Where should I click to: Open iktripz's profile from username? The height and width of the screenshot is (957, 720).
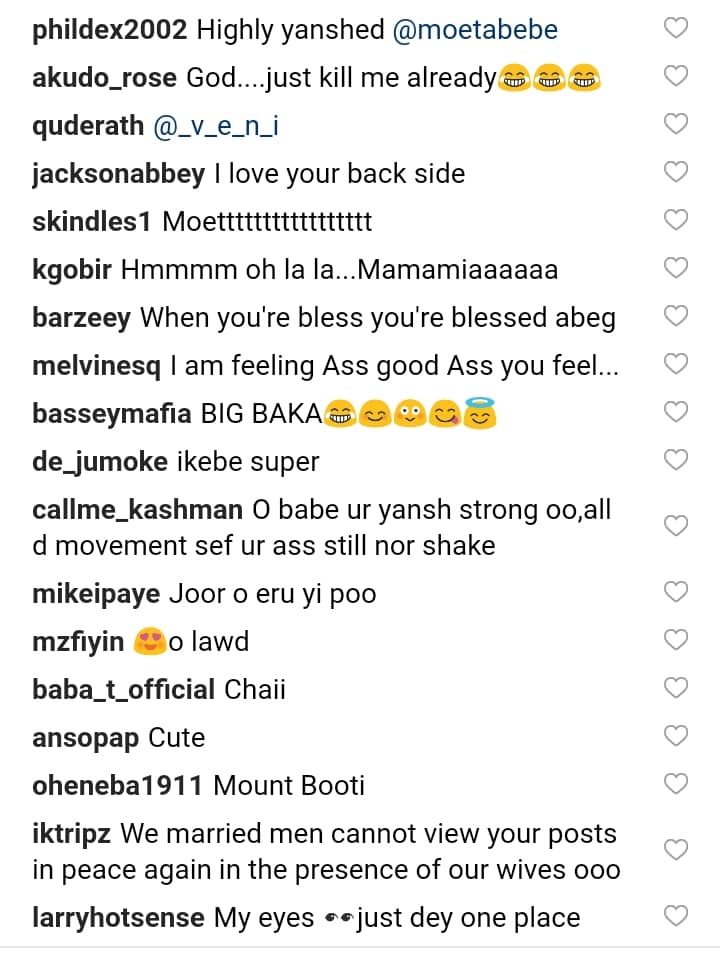71,834
